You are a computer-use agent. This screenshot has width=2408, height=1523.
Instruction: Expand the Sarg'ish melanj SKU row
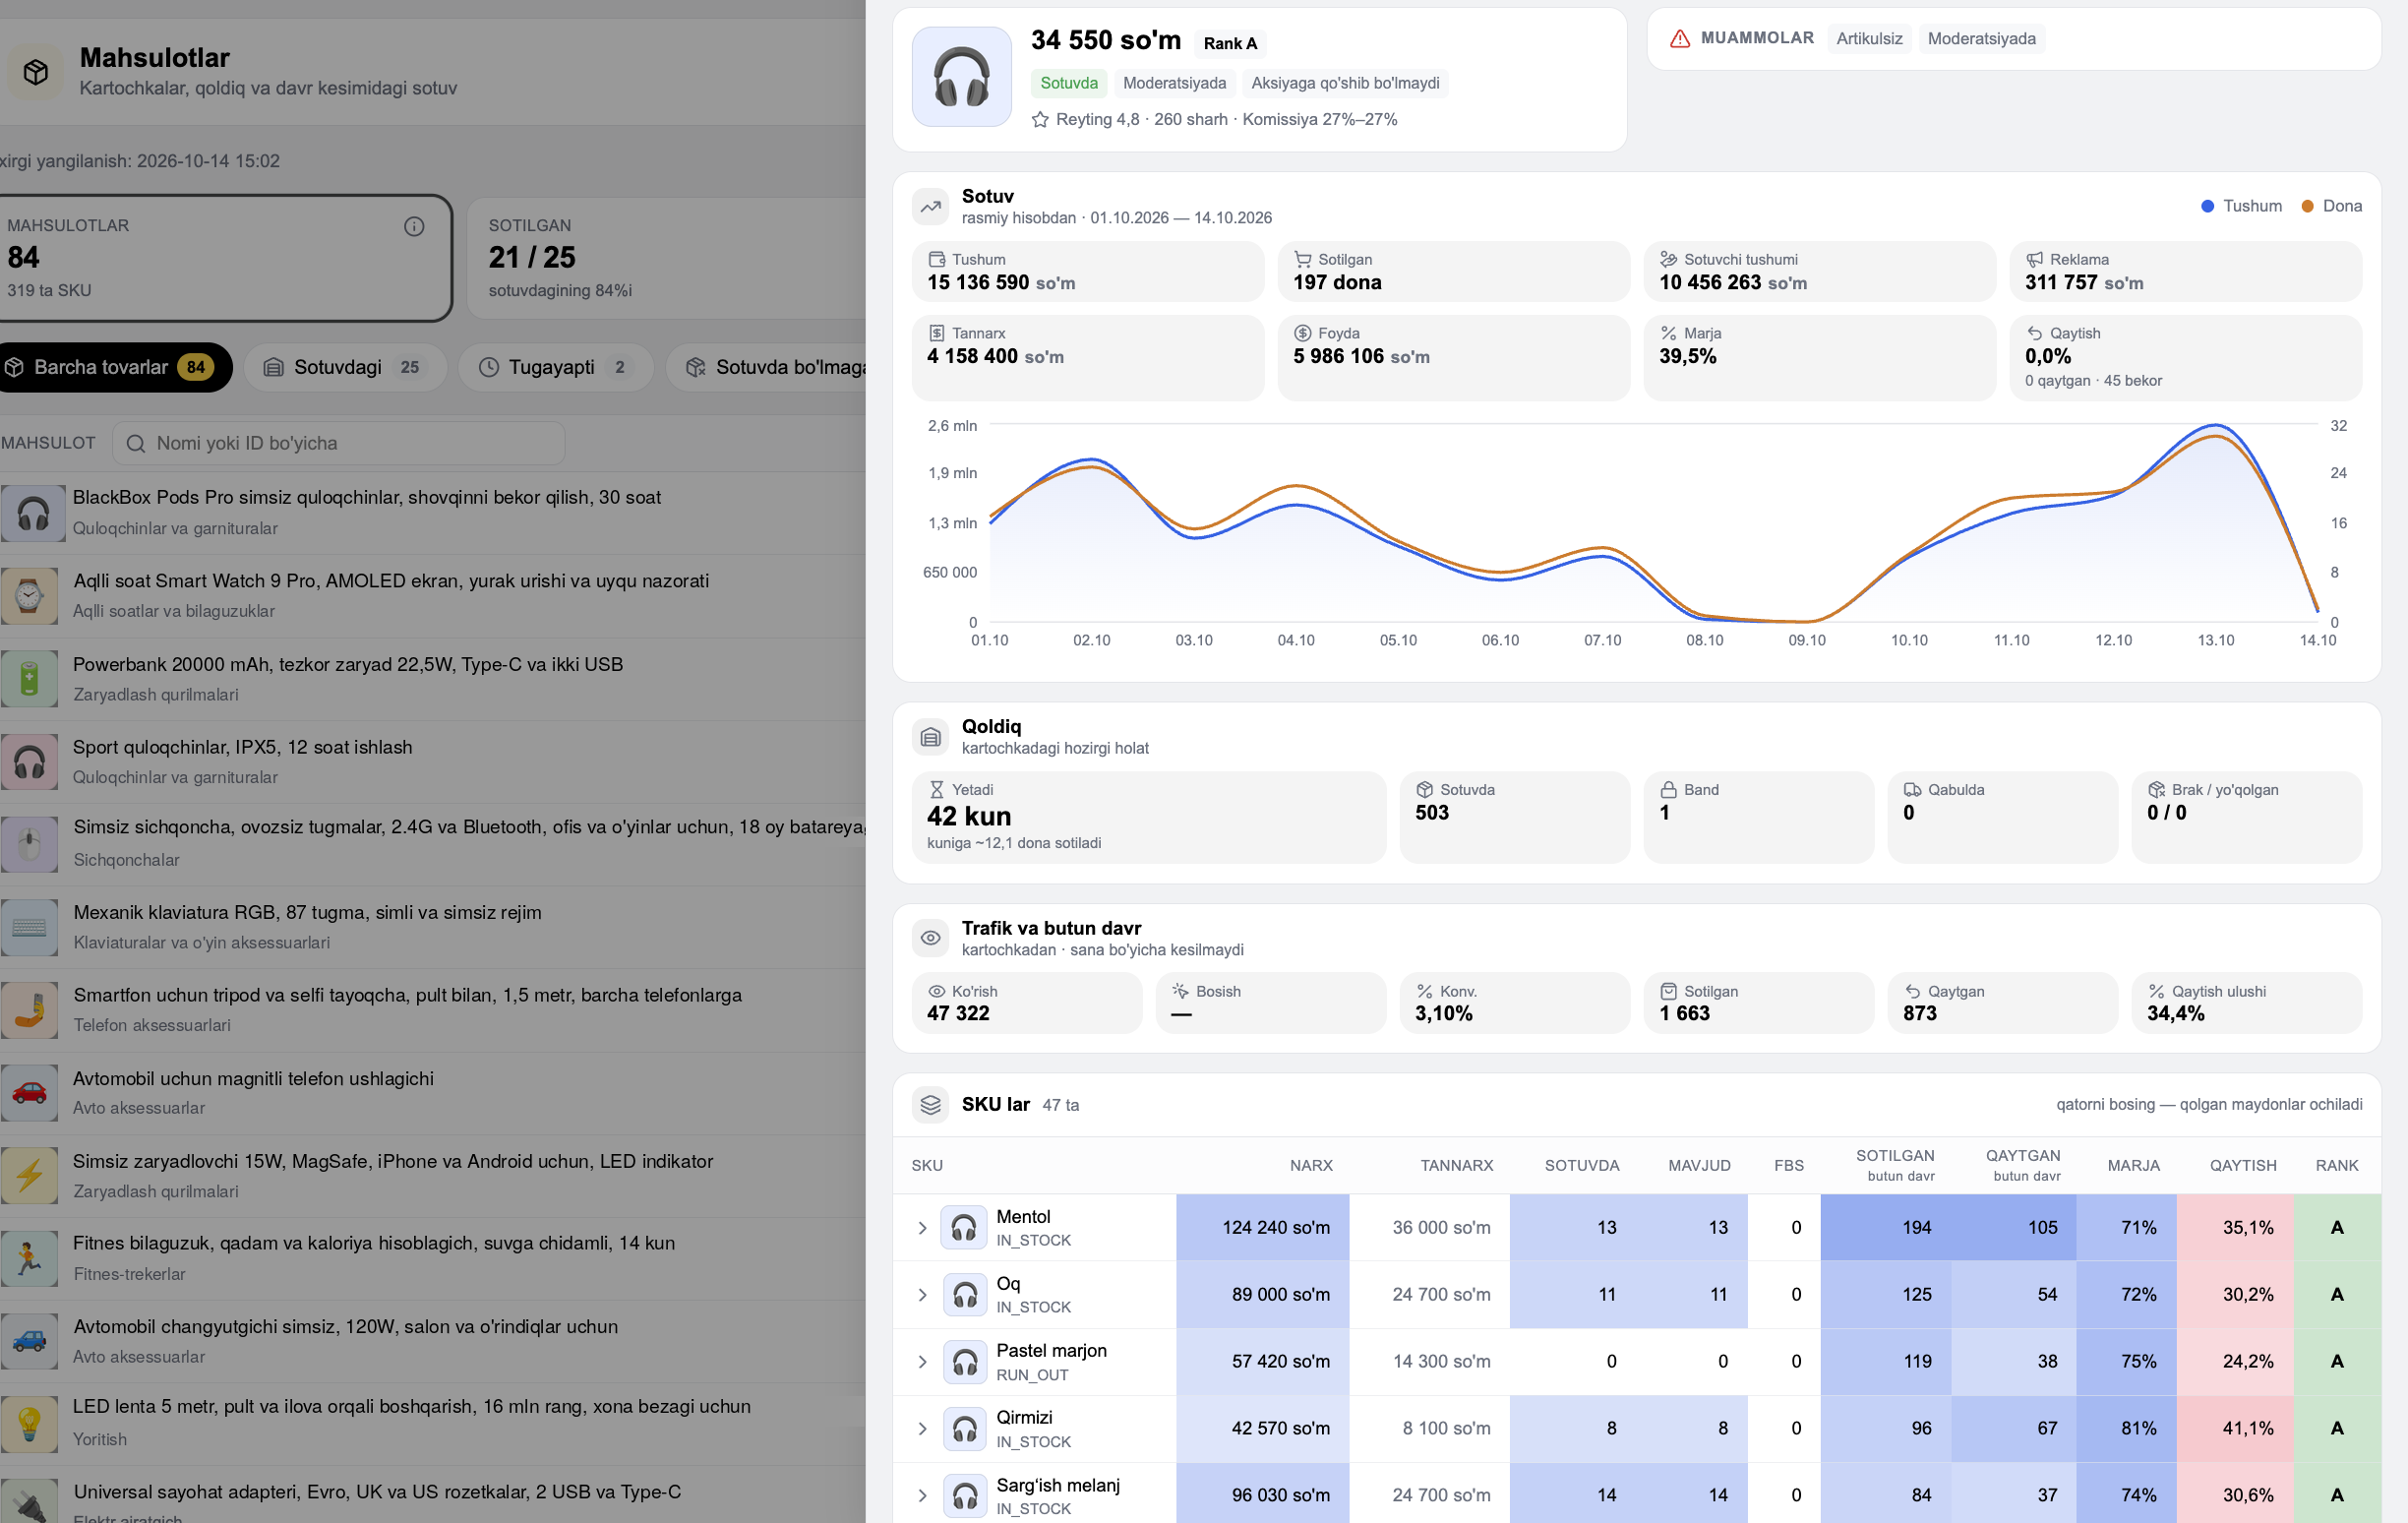click(923, 1496)
